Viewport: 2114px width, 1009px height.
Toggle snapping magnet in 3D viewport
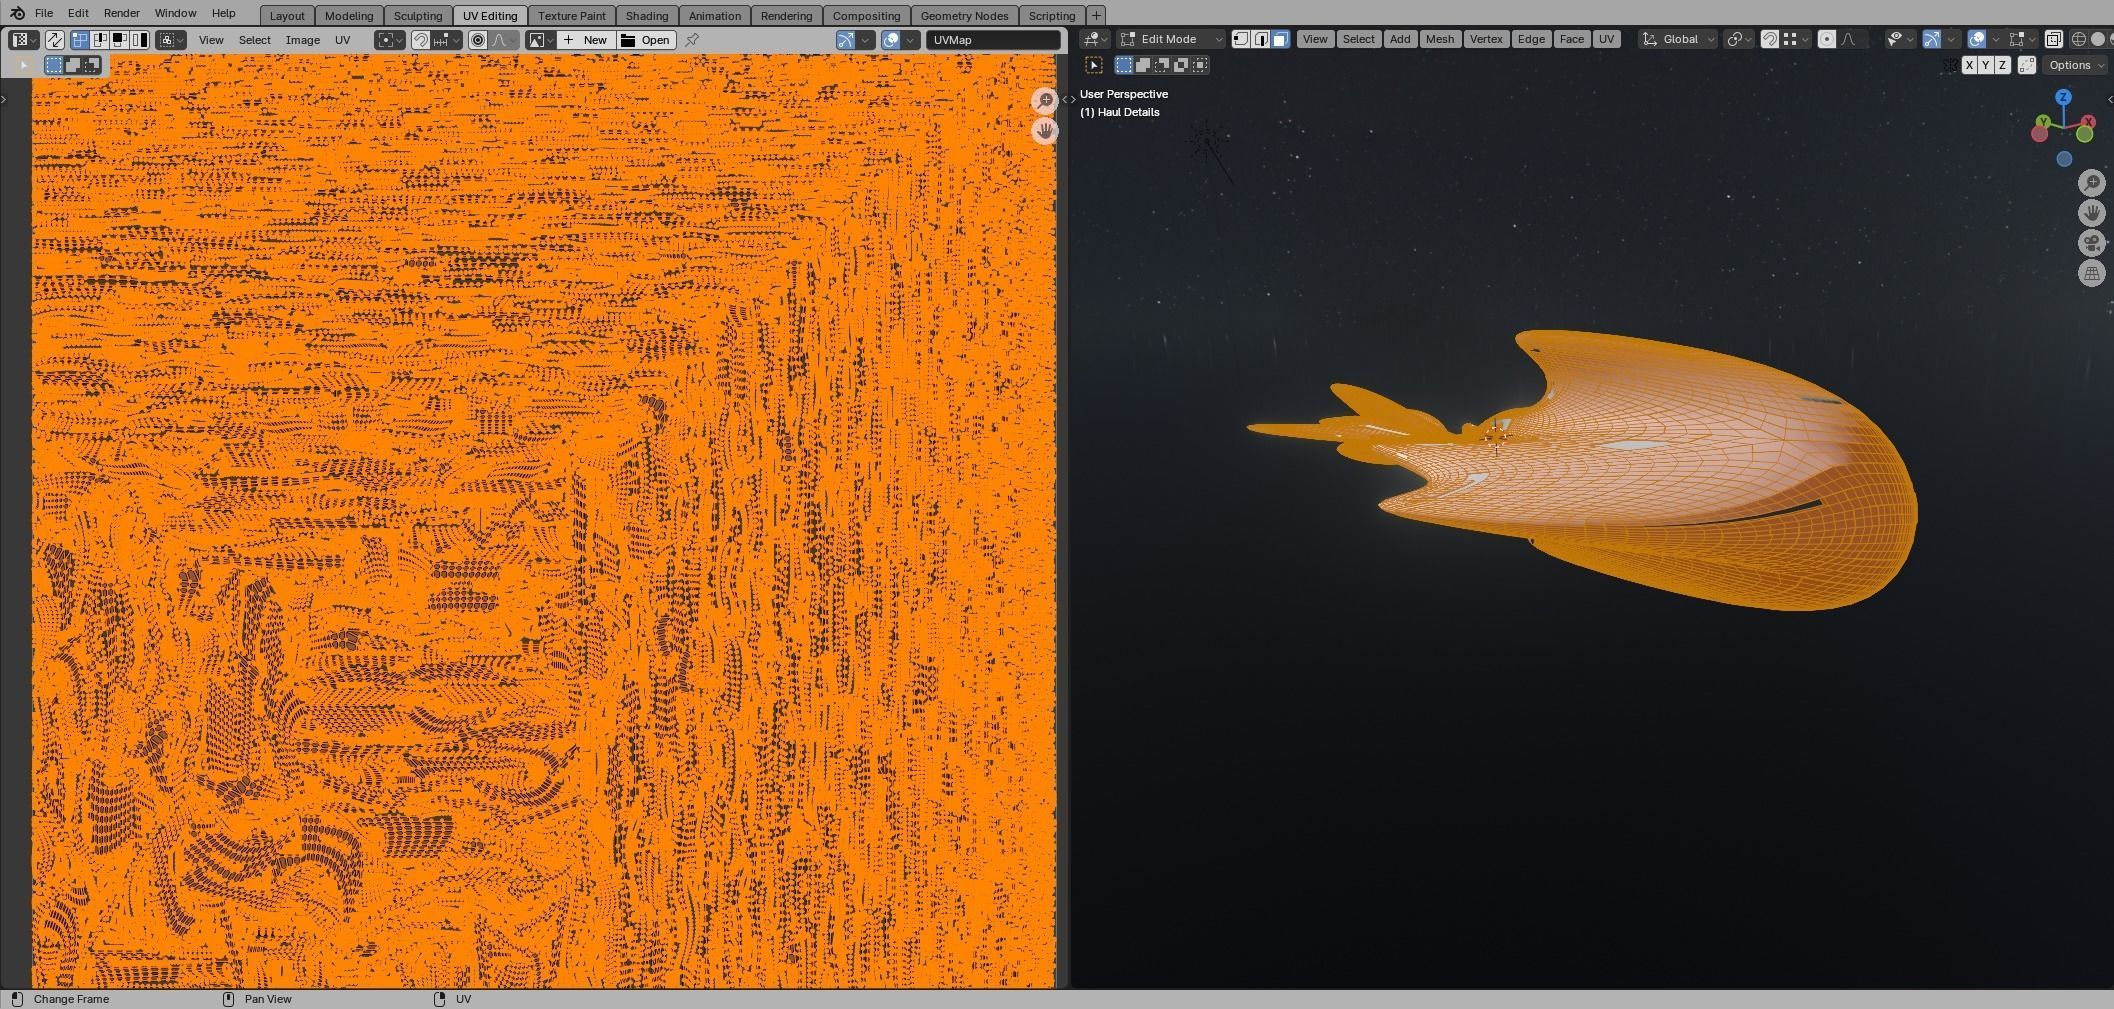tap(1770, 39)
